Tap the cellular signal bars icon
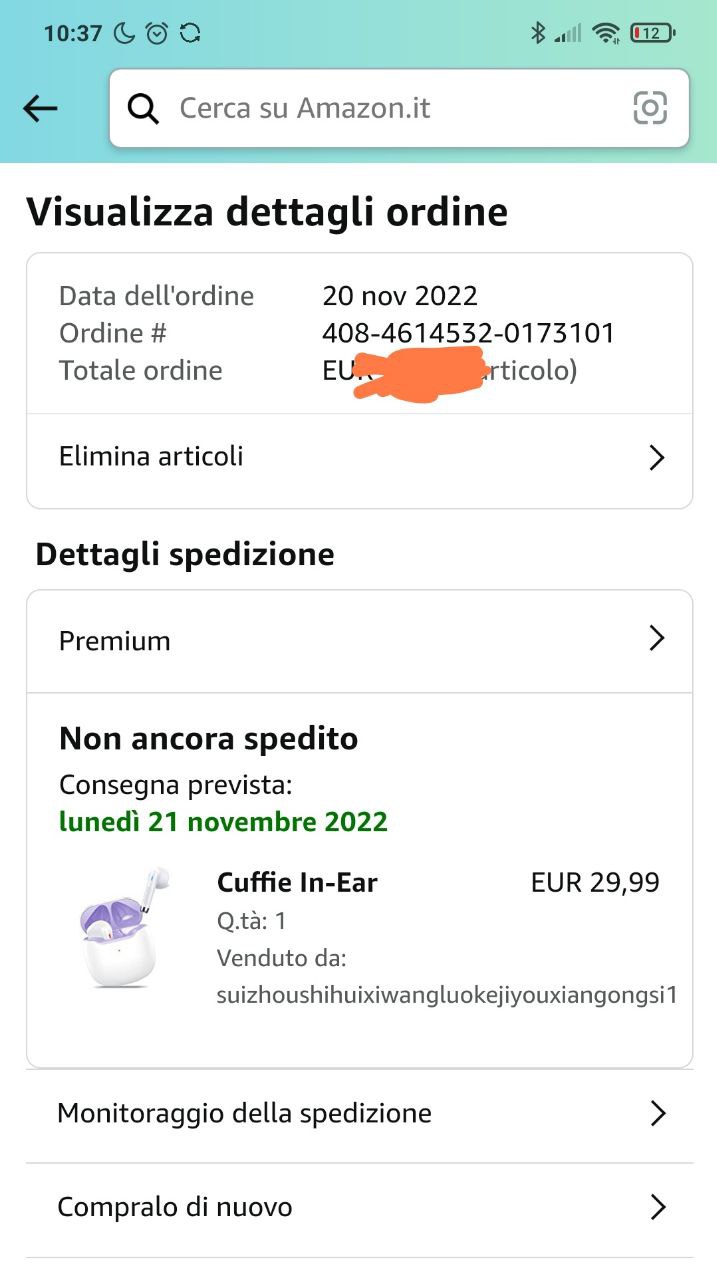This screenshot has height=1280, width=717. pyautogui.click(x=568, y=33)
